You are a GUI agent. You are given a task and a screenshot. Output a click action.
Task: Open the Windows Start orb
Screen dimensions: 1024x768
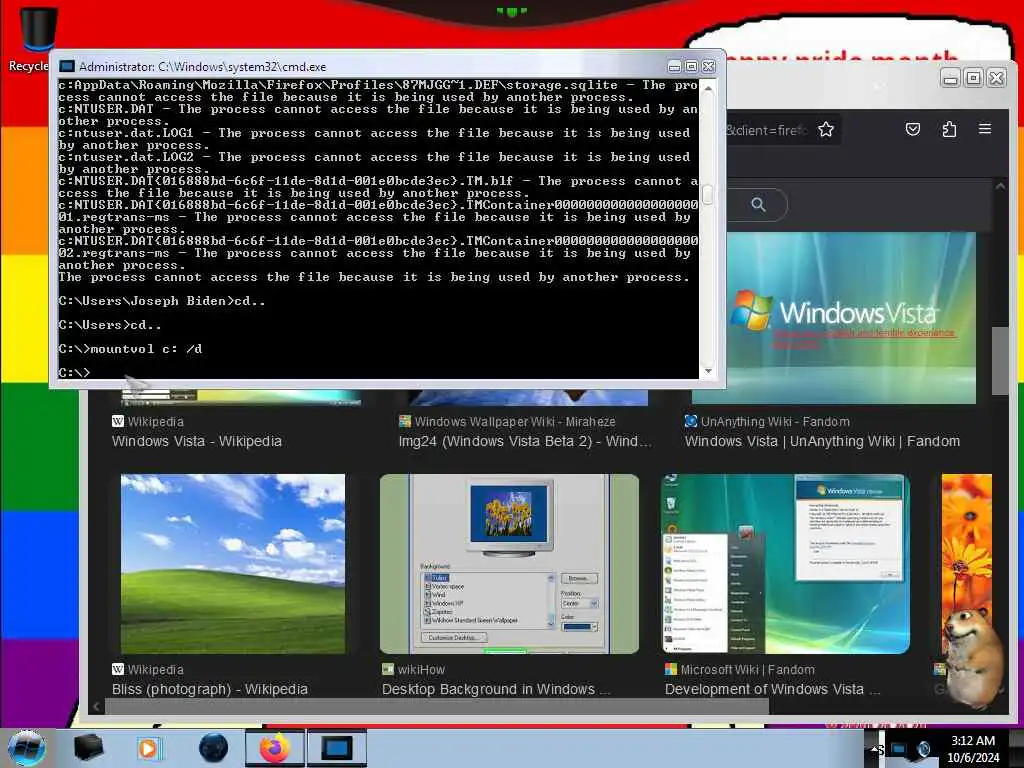pyautogui.click(x=26, y=747)
